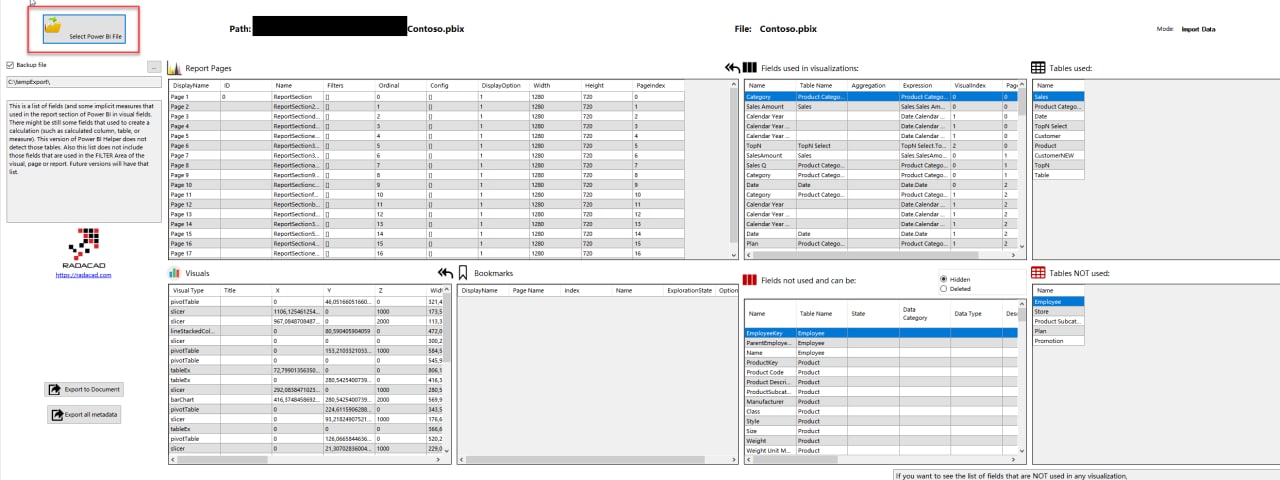
Task: Select Sales Amount row in fields used list
Action: [880, 106]
